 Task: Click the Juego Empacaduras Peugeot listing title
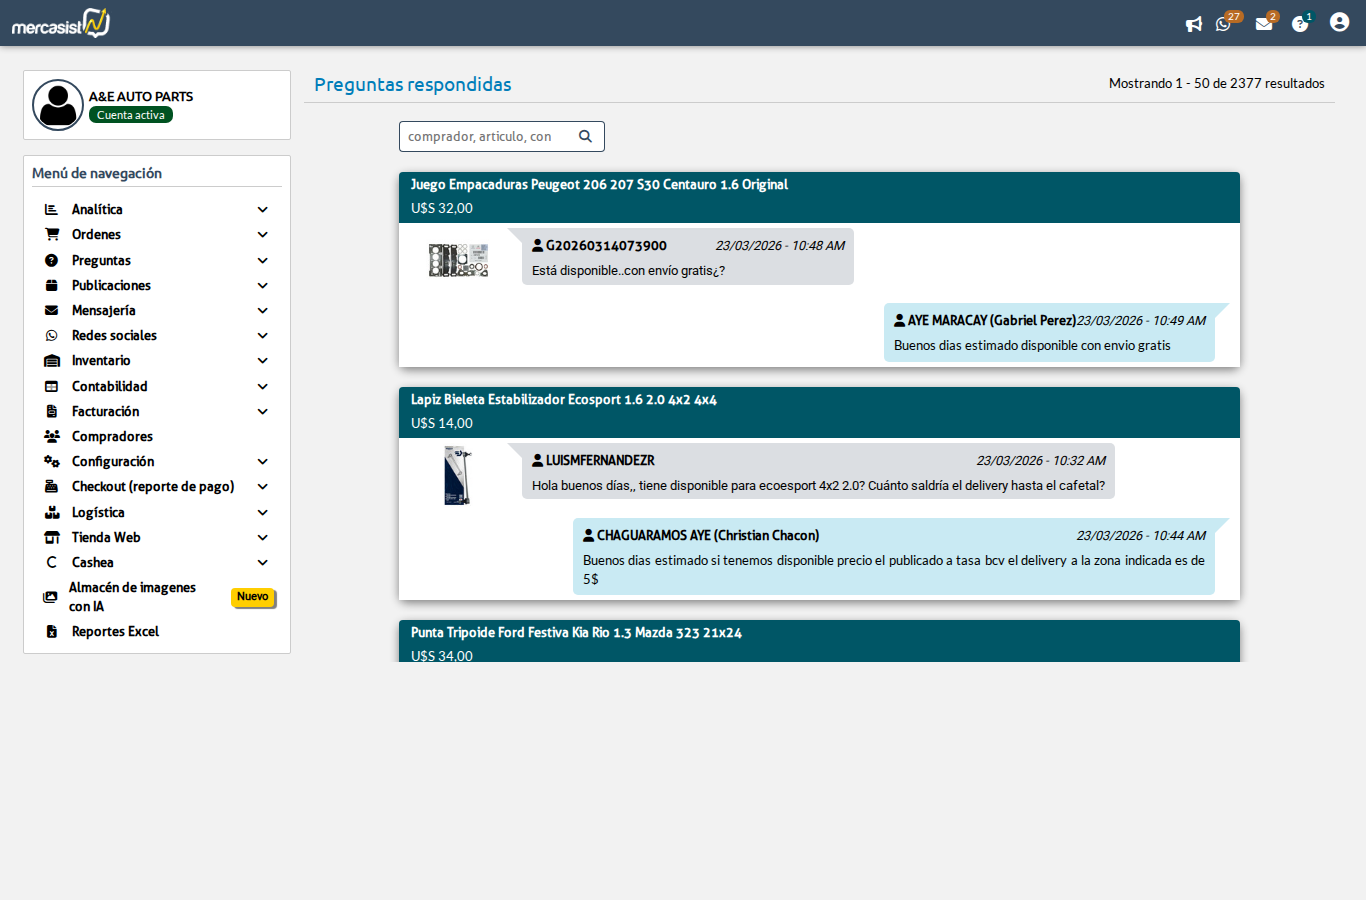(x=599, y=185)
